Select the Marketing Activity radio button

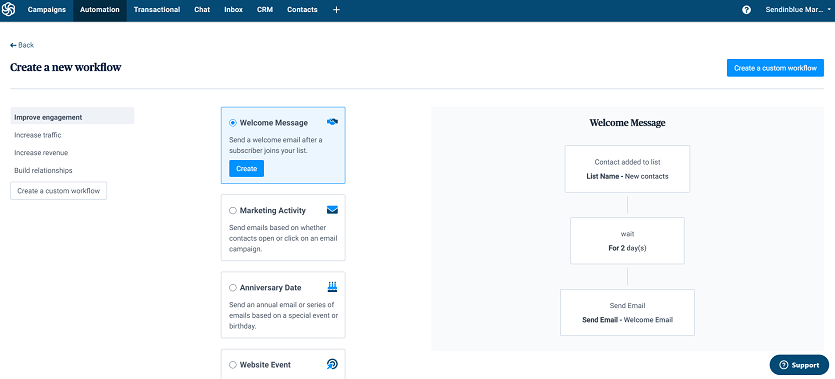point(233,211)
